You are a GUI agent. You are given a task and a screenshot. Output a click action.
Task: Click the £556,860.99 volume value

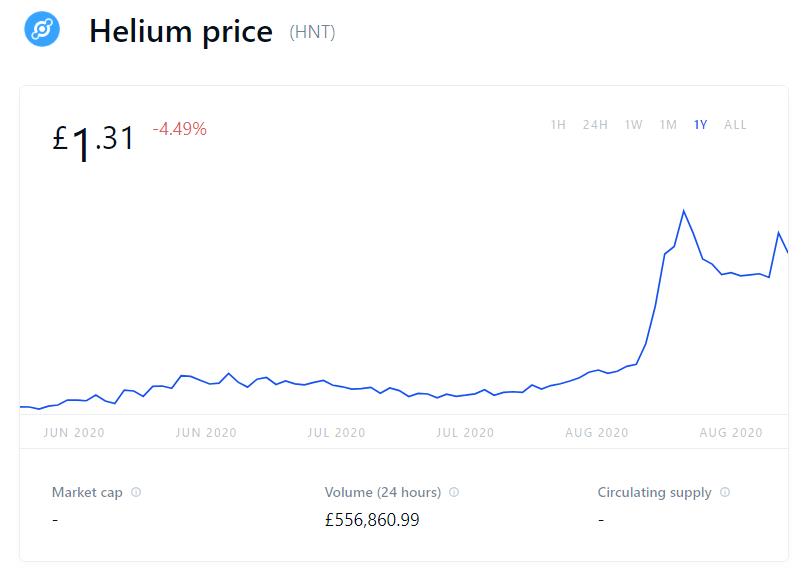(372, 520)
